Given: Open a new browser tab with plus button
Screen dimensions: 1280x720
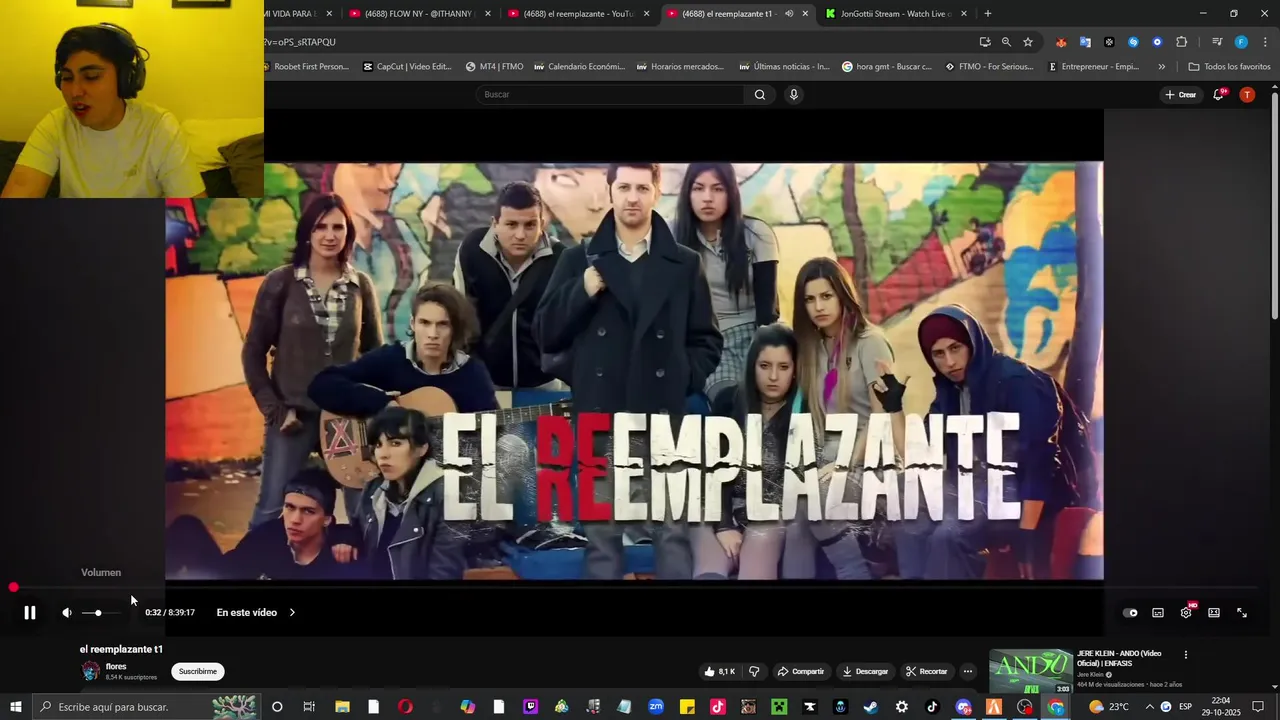Looking at the screenshot, I should click(988, 14).
